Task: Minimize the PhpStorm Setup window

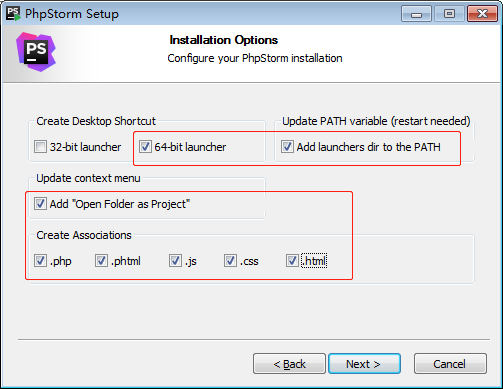Action: pos(416,14)
